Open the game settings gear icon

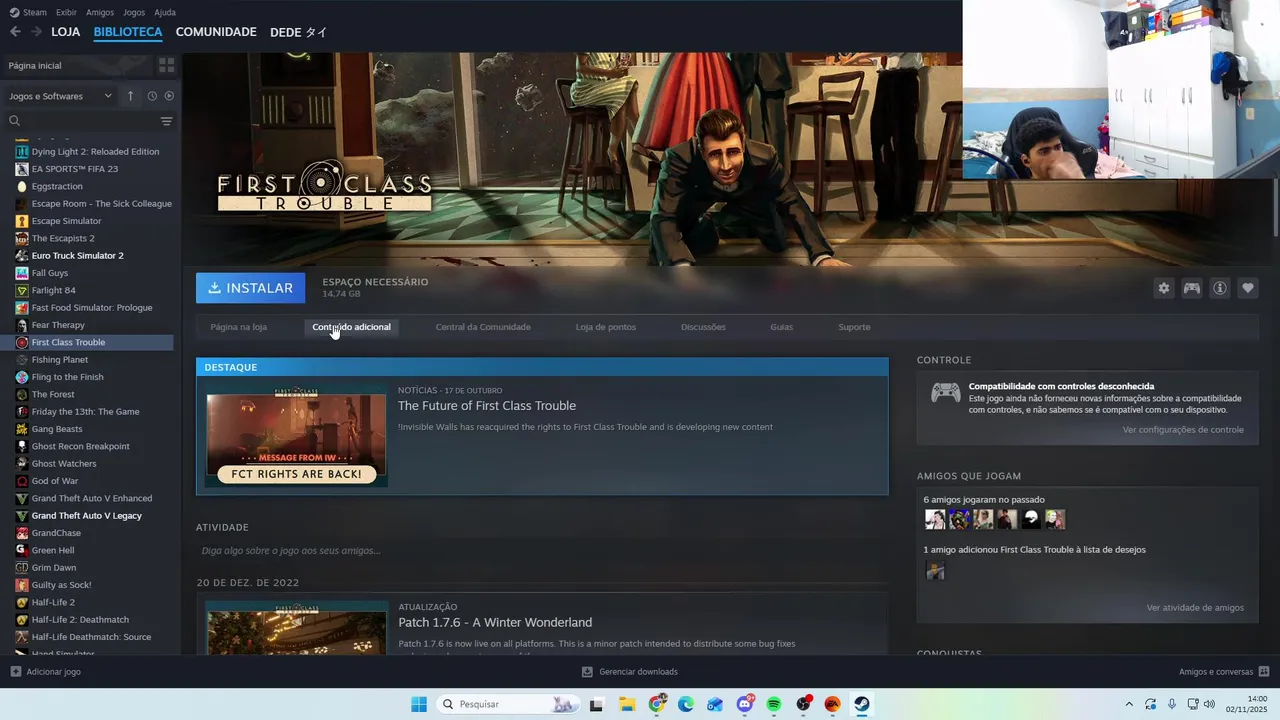click(1163, 288)
